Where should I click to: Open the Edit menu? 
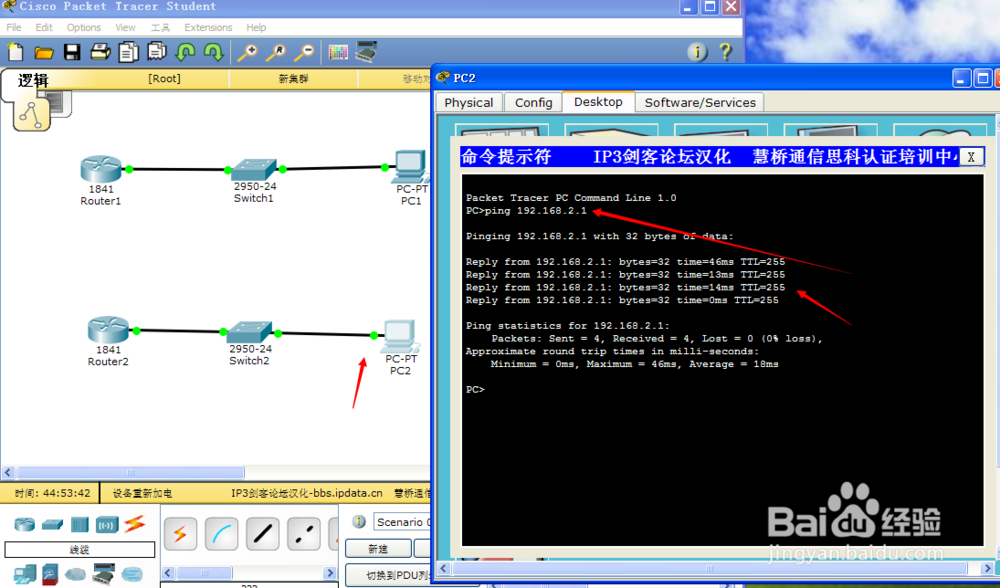click(44, 27)
